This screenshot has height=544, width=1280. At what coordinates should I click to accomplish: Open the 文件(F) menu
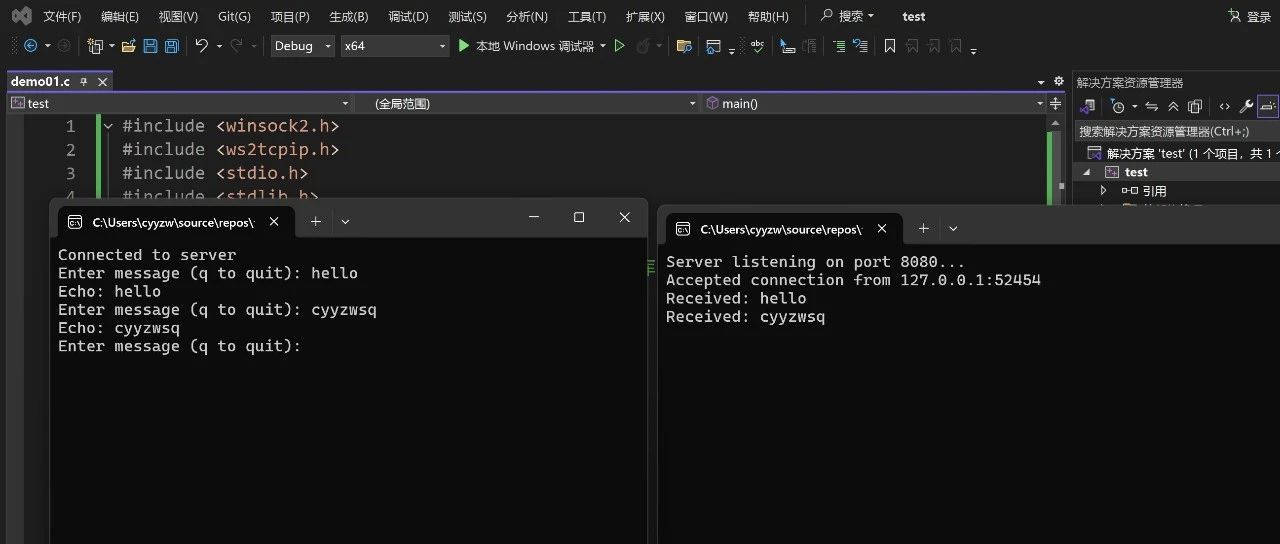[62, 17]
